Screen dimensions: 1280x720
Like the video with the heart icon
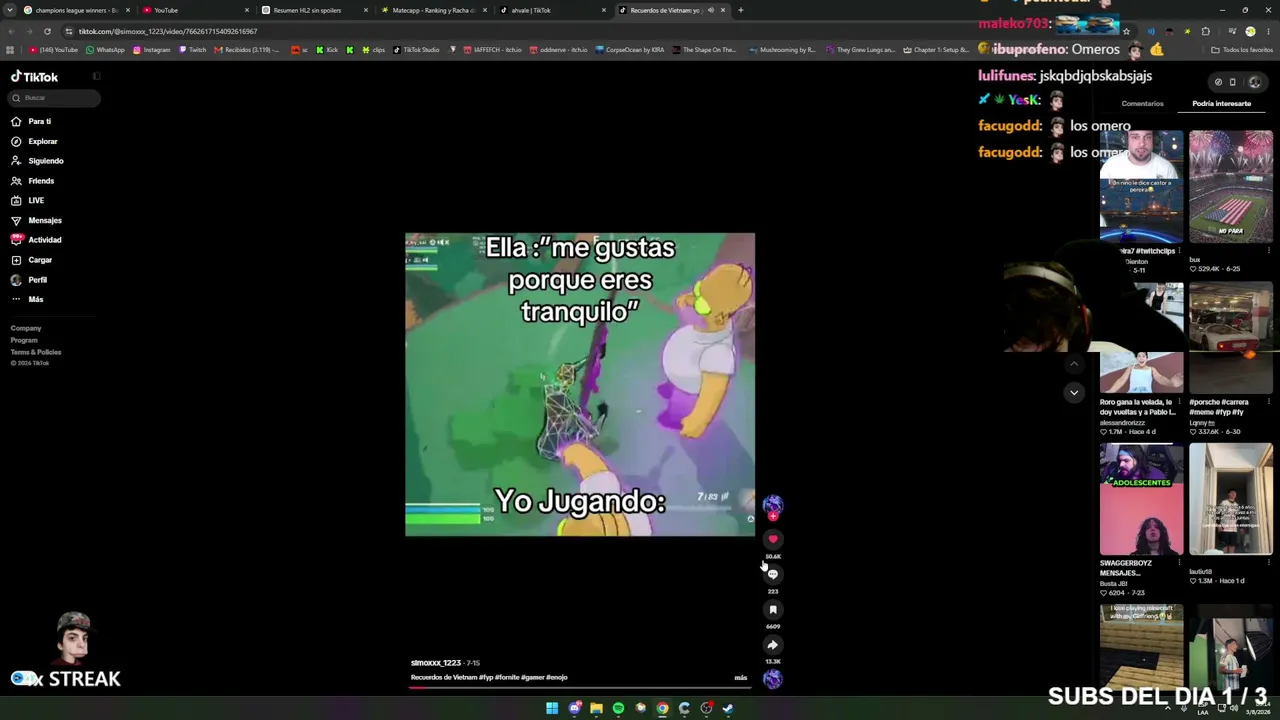click(x=772, y=539)
